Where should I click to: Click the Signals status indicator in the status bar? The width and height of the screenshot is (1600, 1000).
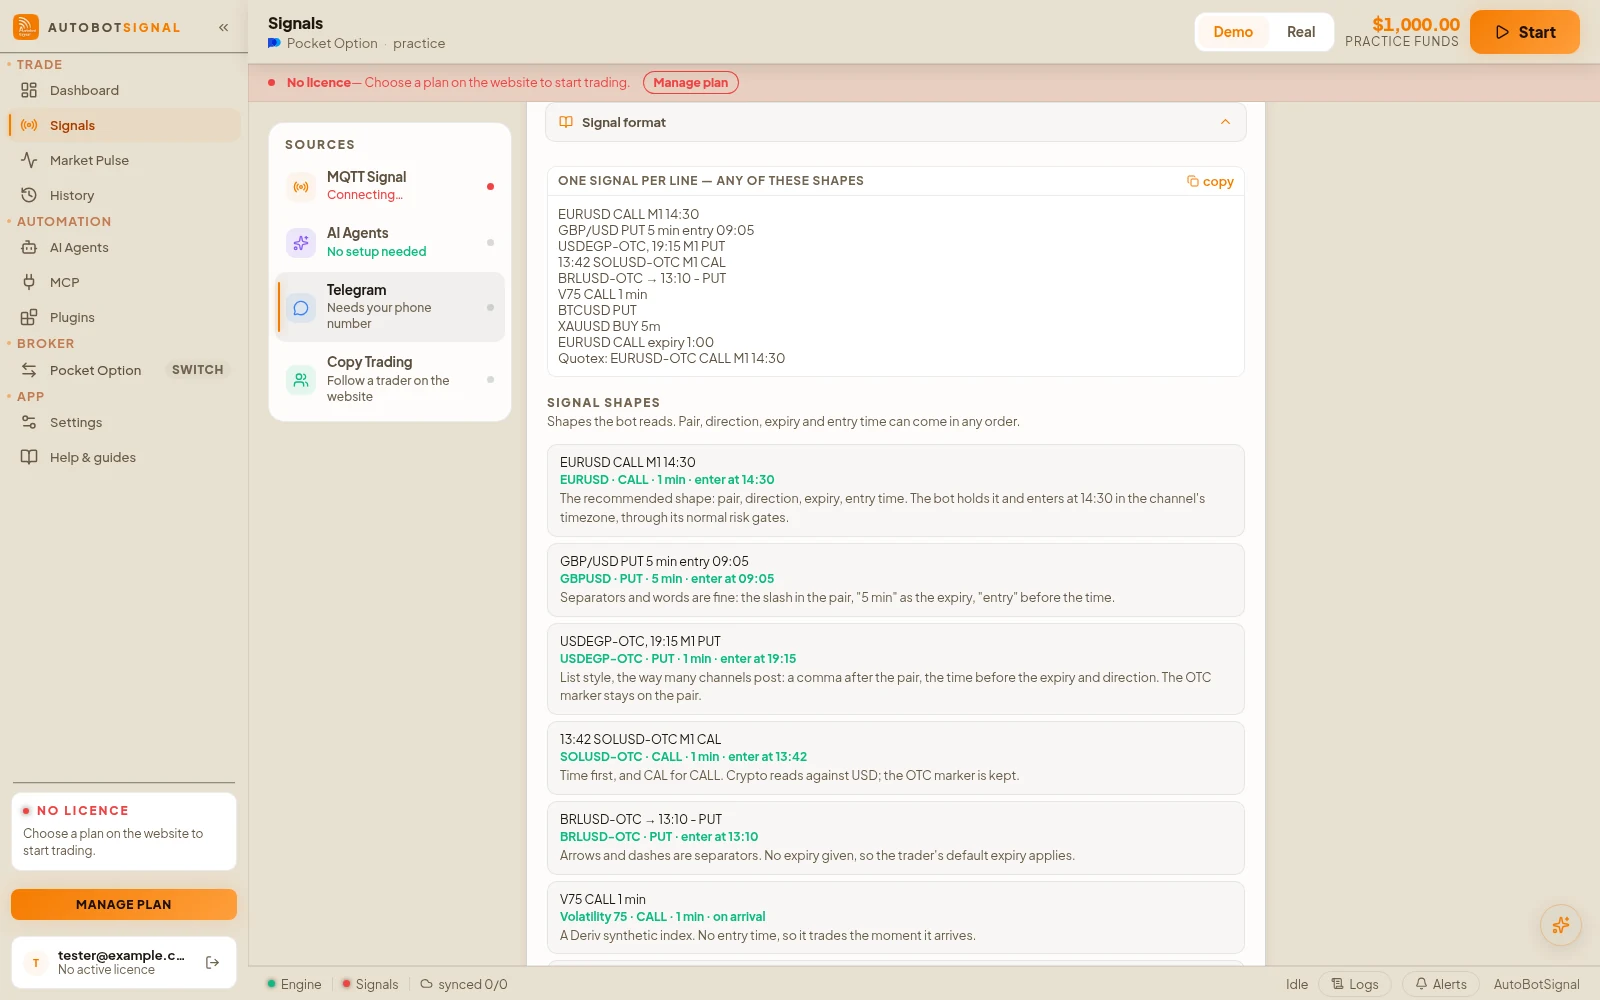370,984
